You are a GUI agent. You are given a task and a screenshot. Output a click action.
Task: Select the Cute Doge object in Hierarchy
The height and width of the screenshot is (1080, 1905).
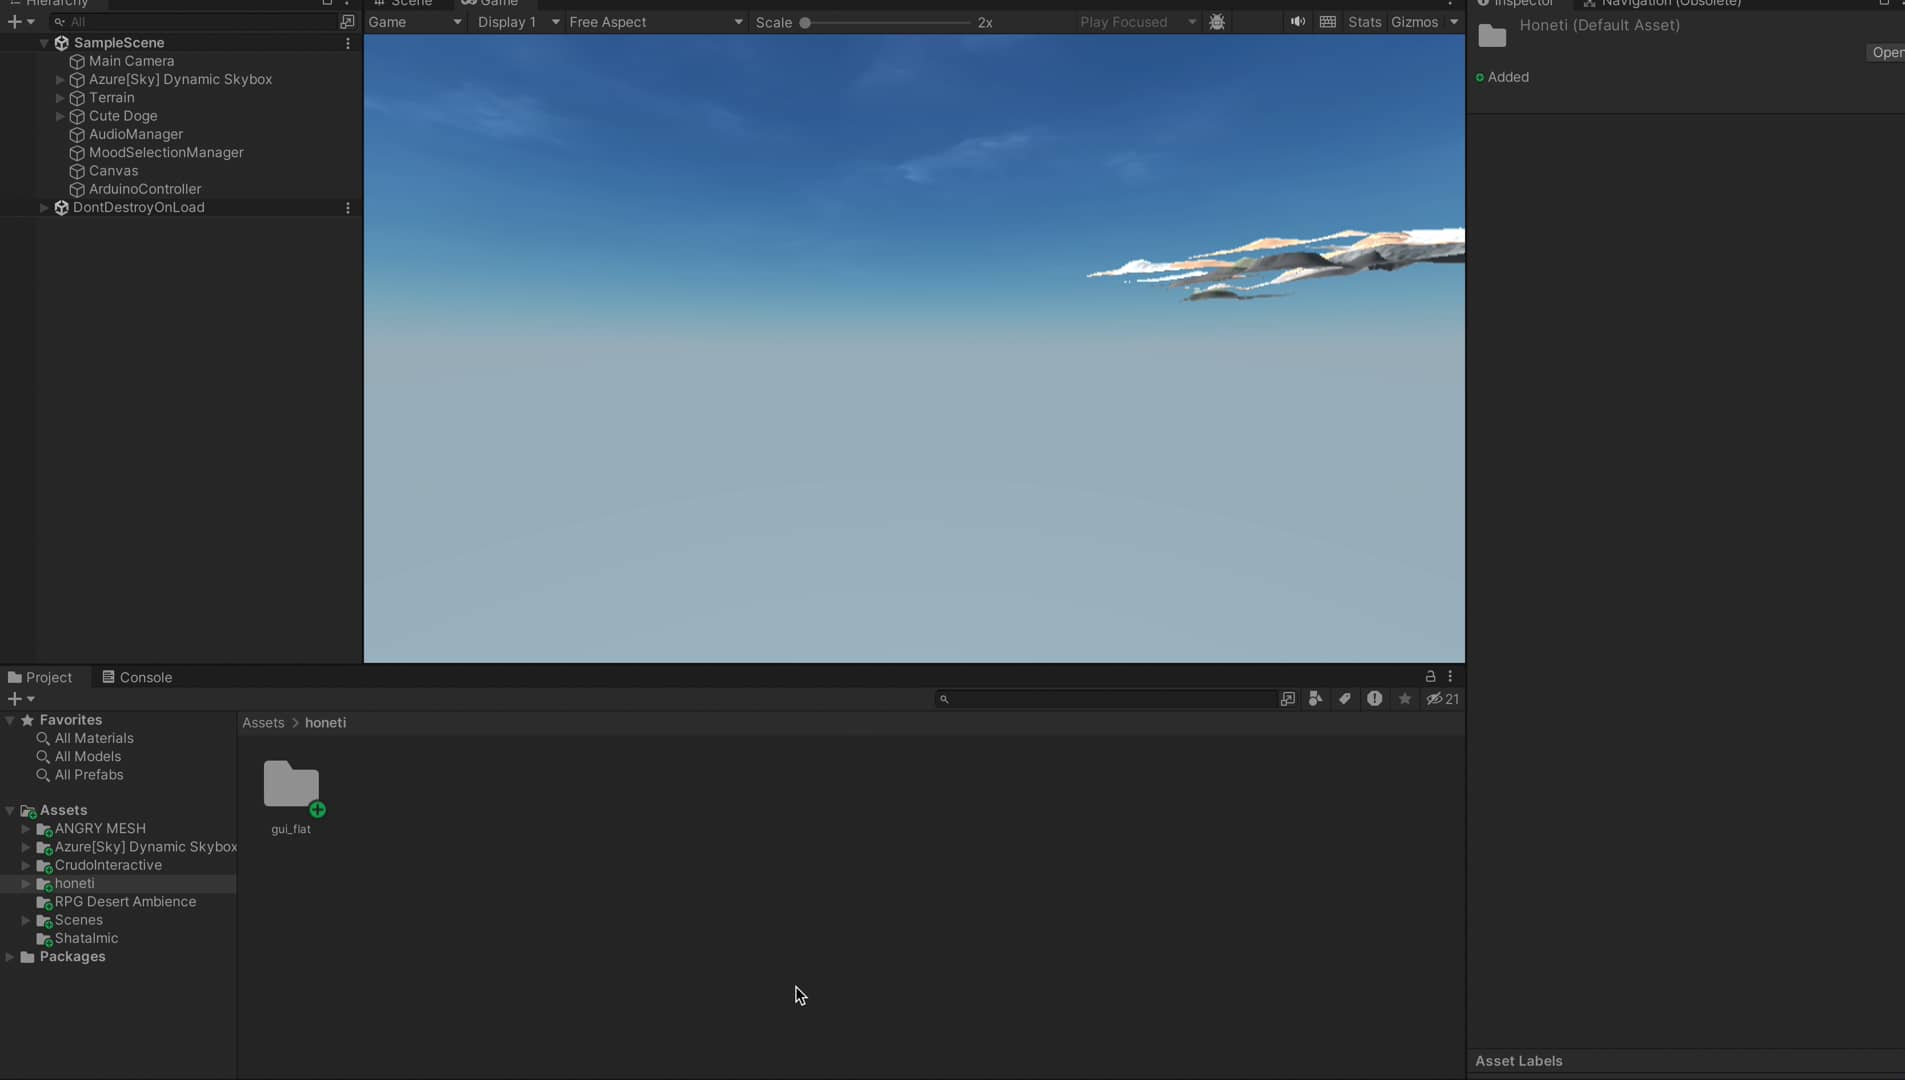[x=122, y=115]
